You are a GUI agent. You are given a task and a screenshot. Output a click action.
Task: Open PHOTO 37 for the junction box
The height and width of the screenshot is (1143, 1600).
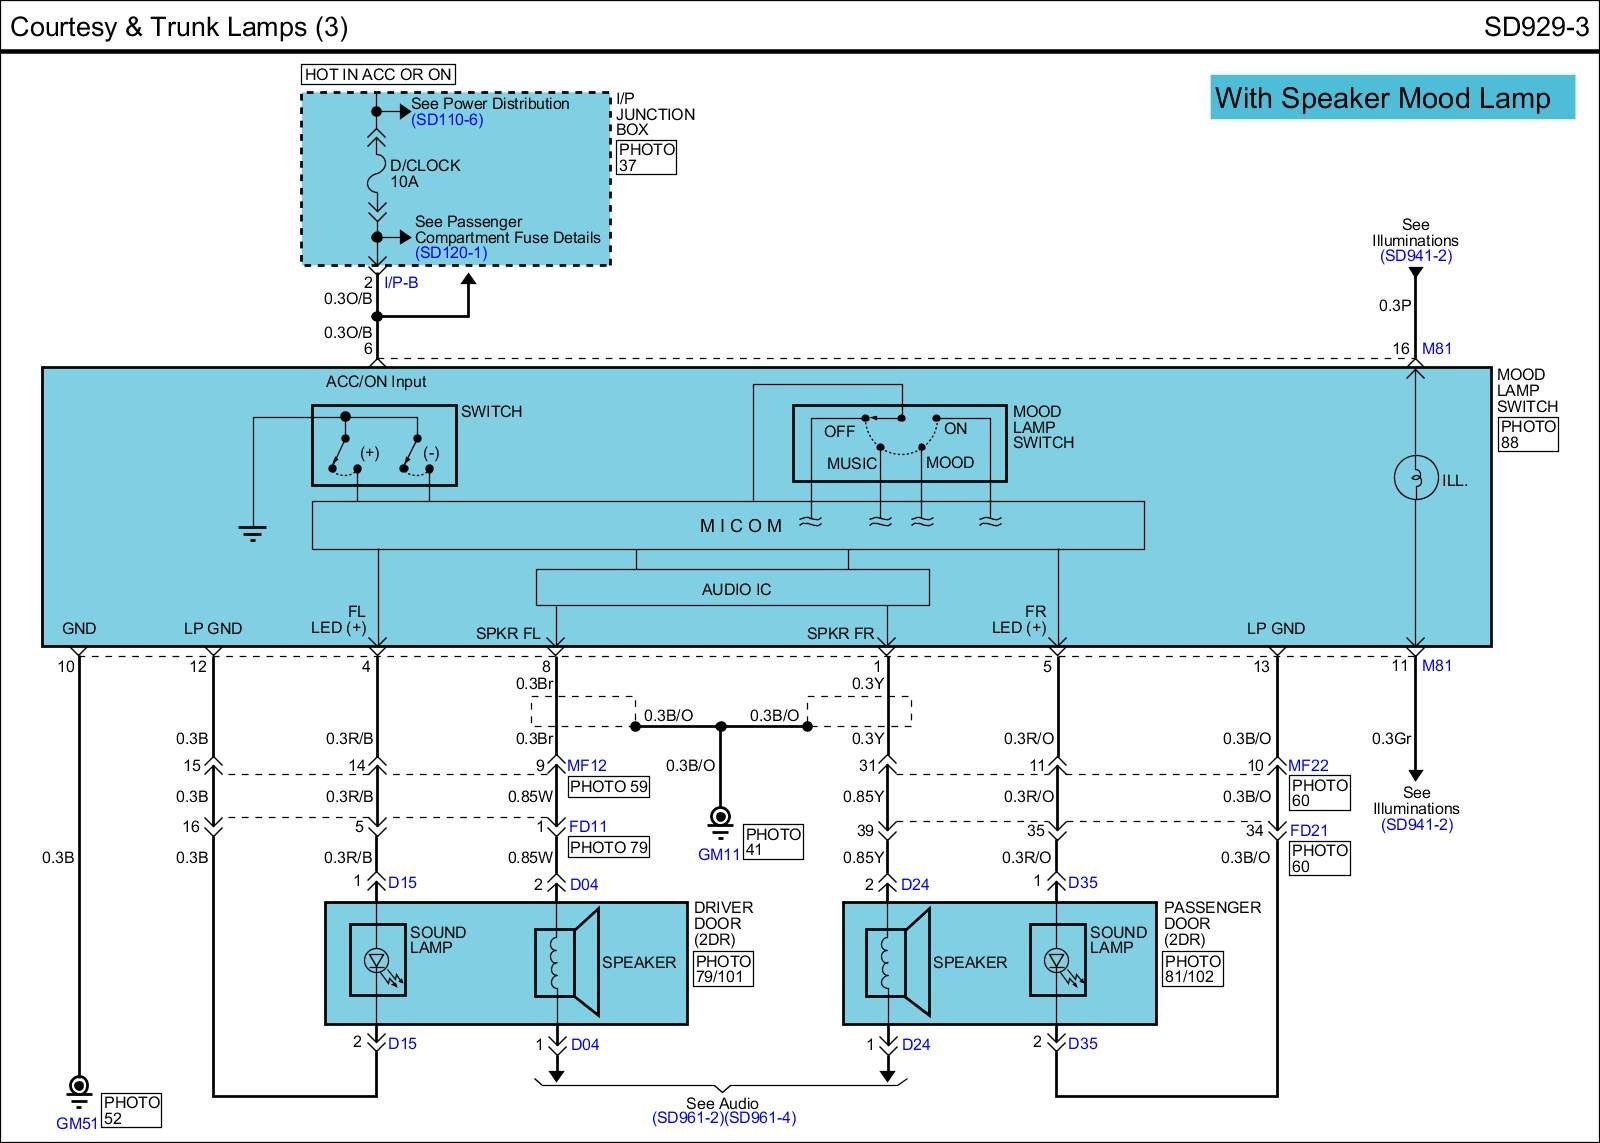click(646, 157)
